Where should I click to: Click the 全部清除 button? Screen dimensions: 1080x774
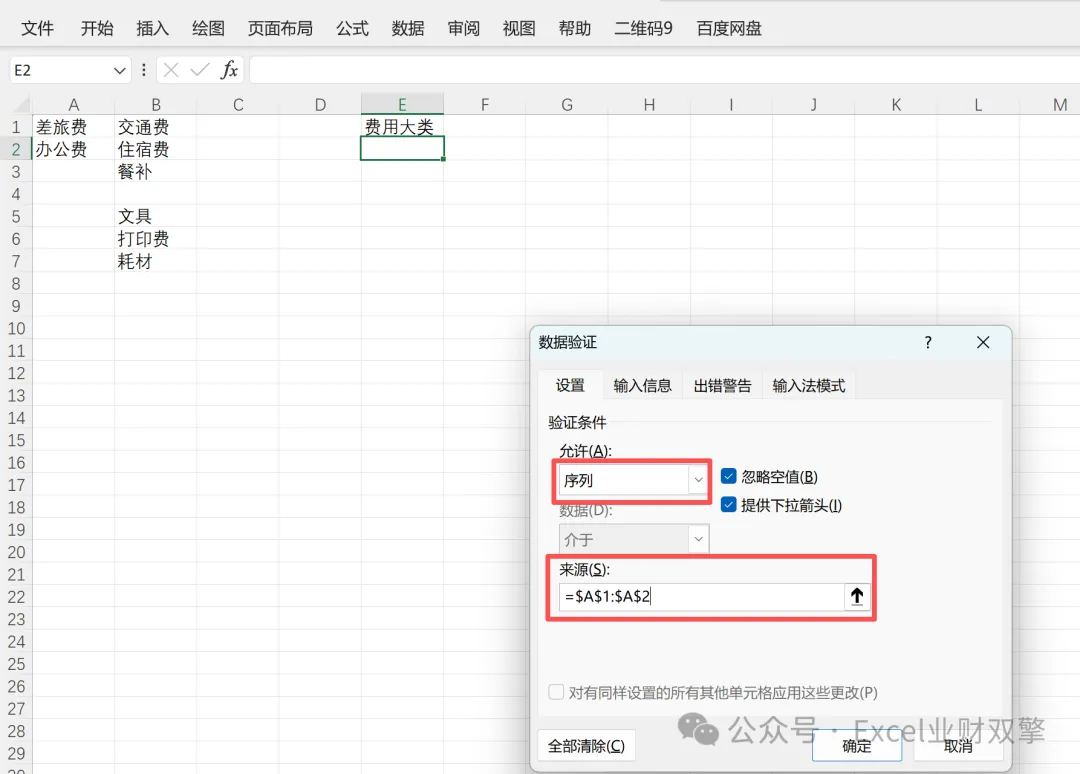(586, 746)
